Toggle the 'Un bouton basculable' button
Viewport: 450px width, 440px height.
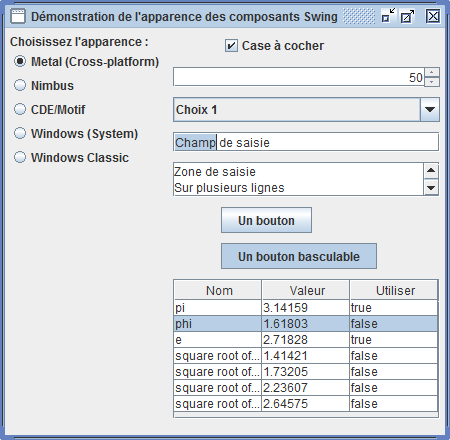[299, 256]
